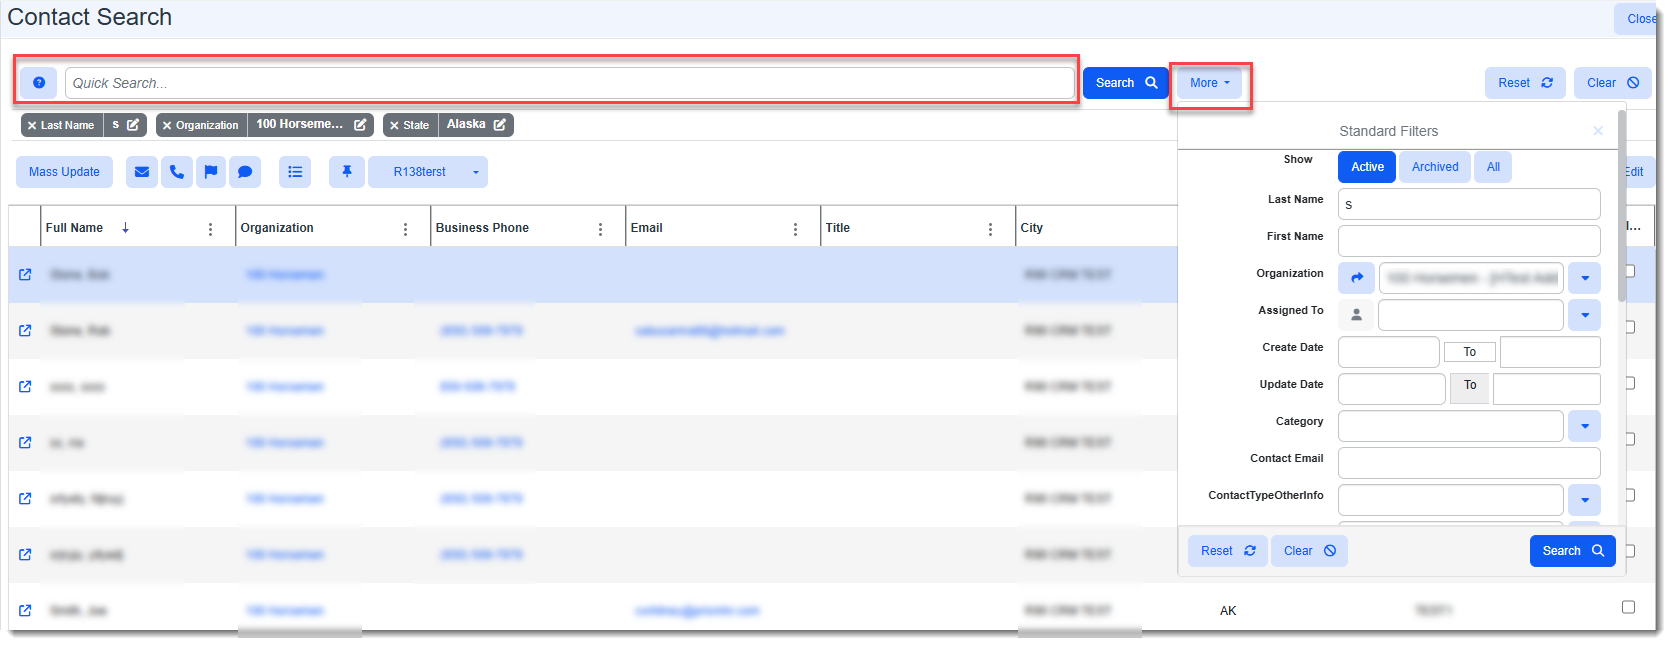Image resolution: width=1671 pixels, height=645 pixels.
Task: Select the All option in Show filter
Action: (x=1493, y=167)
